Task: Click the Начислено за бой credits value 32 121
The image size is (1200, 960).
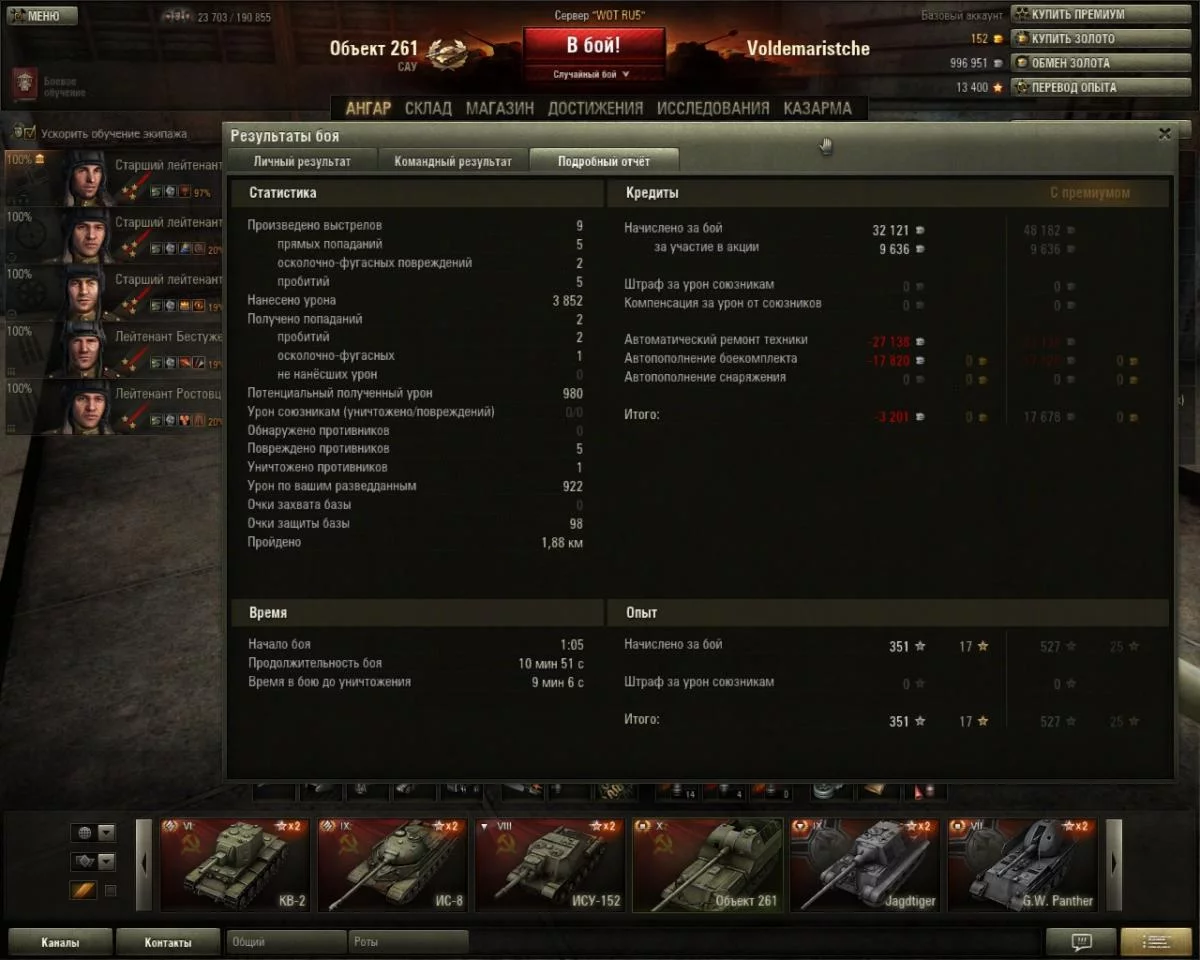Action: coord(890,230)
